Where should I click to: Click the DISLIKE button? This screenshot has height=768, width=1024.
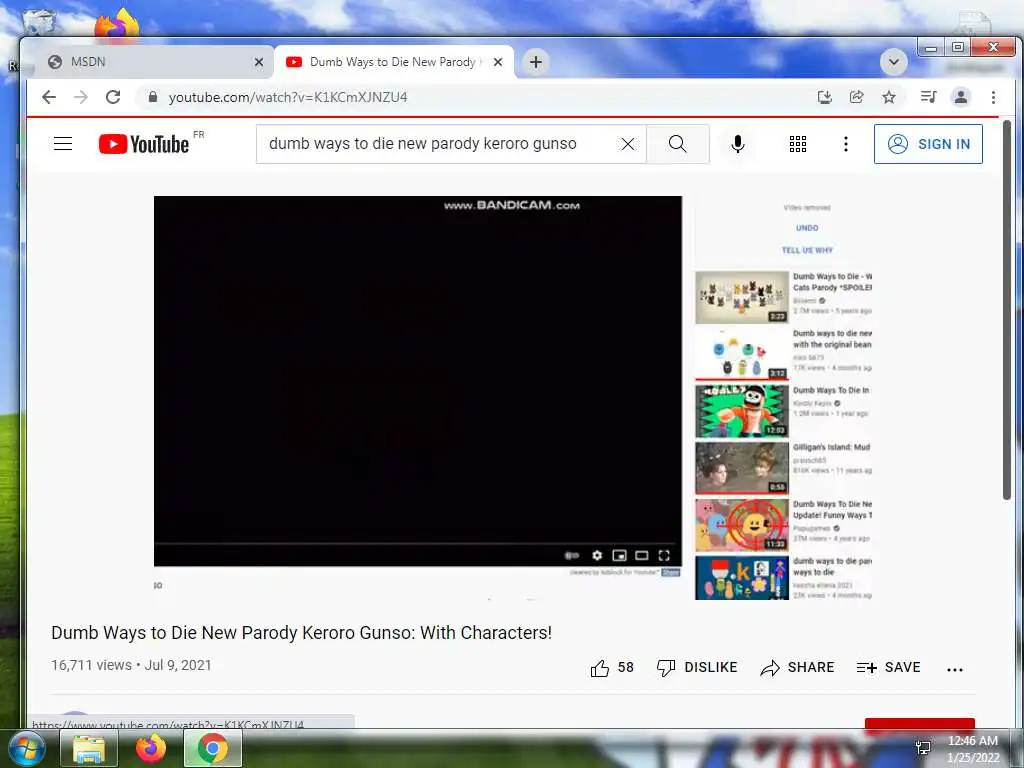click(697, 667)
